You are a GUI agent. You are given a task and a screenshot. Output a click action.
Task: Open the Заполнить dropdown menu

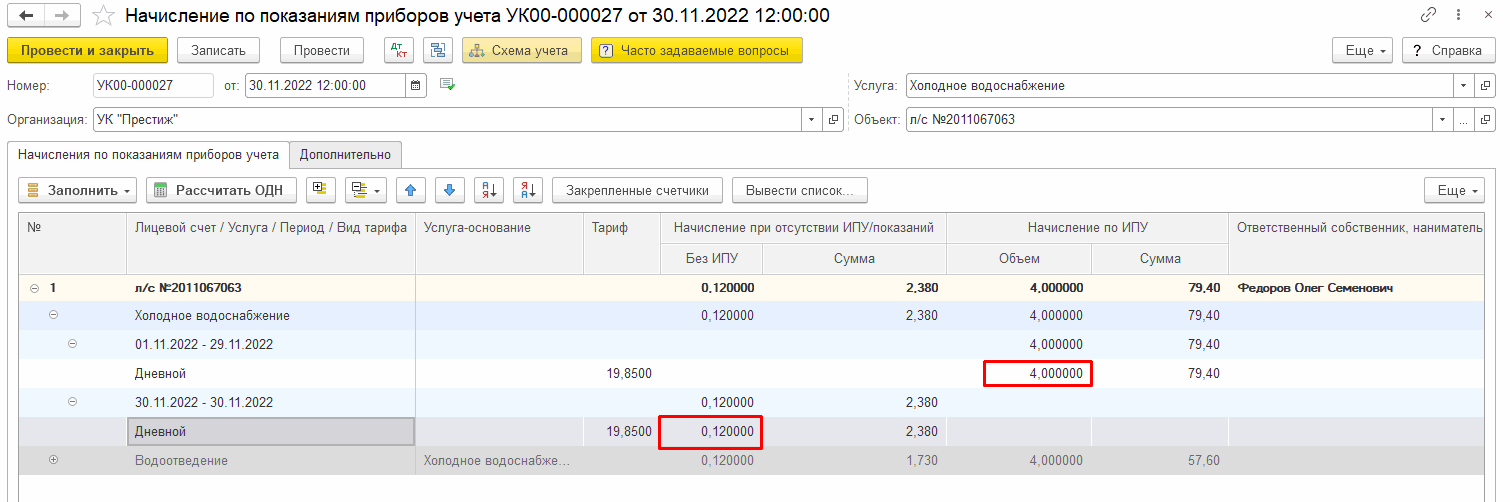[x=77, y=190]
